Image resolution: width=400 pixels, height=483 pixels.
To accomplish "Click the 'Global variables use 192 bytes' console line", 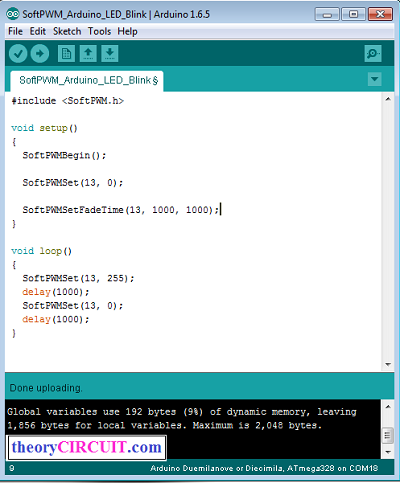I will [182, 412].
